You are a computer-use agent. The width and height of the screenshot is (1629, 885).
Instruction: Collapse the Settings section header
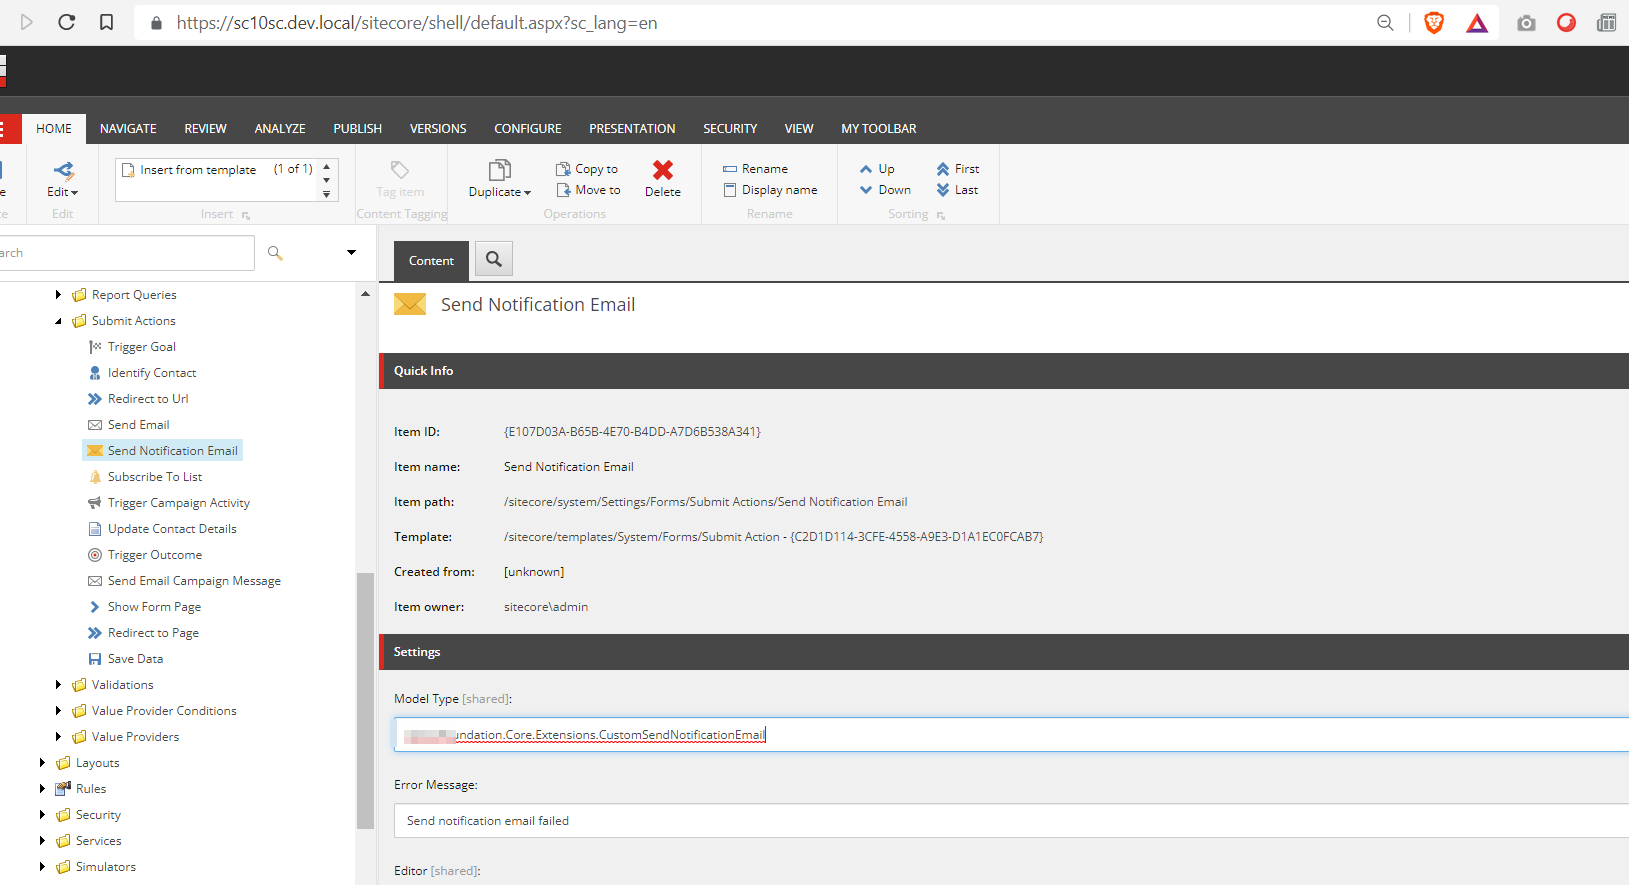click(x=1004, y=652)
